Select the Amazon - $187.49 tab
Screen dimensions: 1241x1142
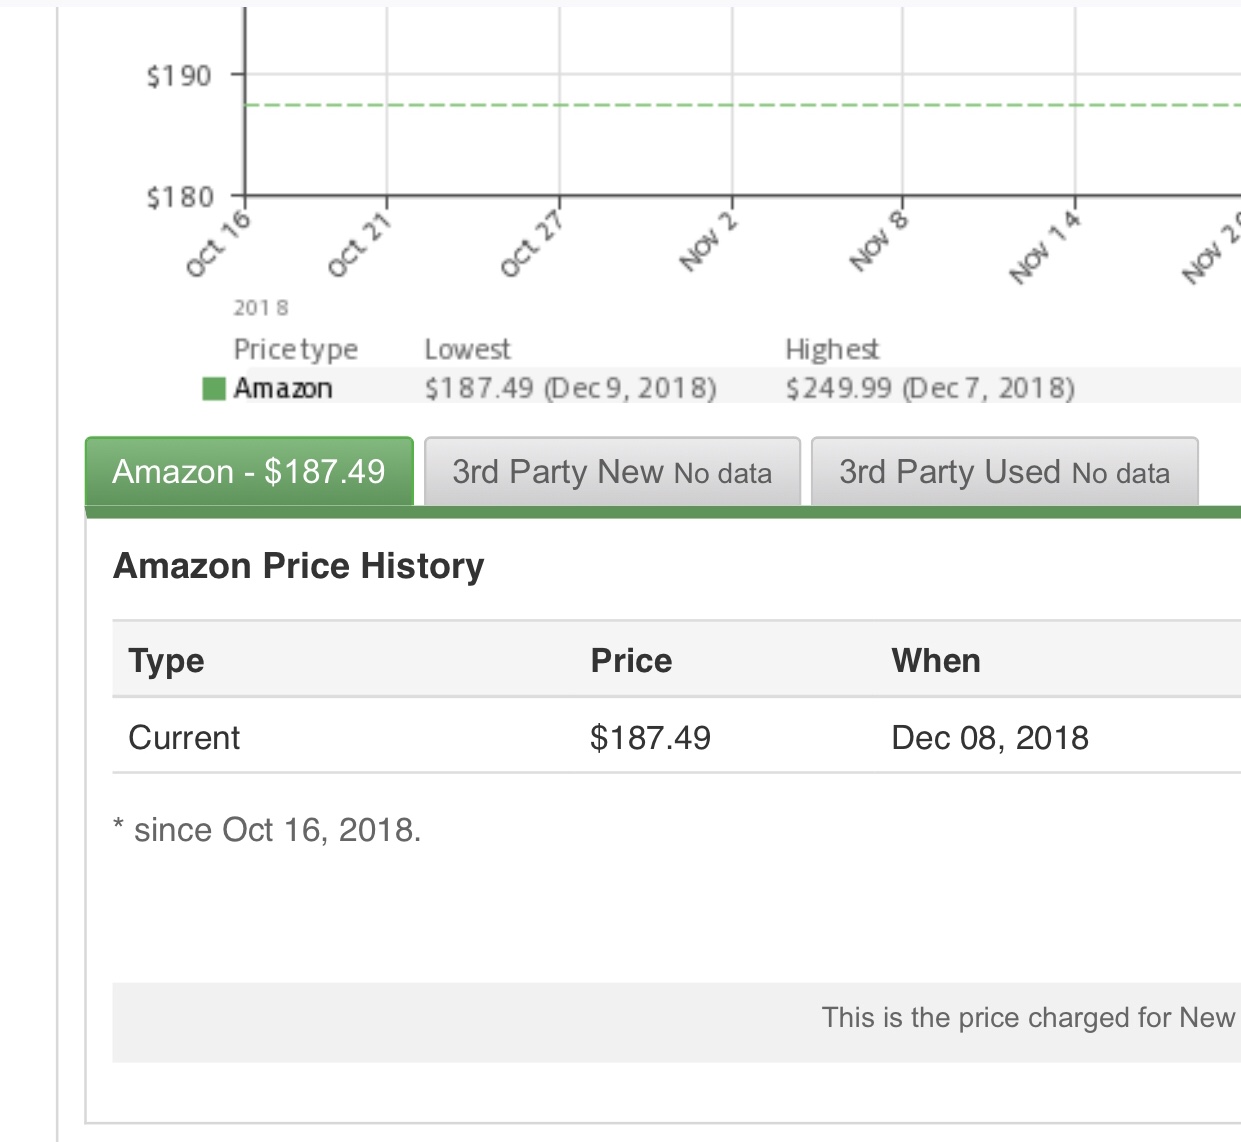pos(249,472)
